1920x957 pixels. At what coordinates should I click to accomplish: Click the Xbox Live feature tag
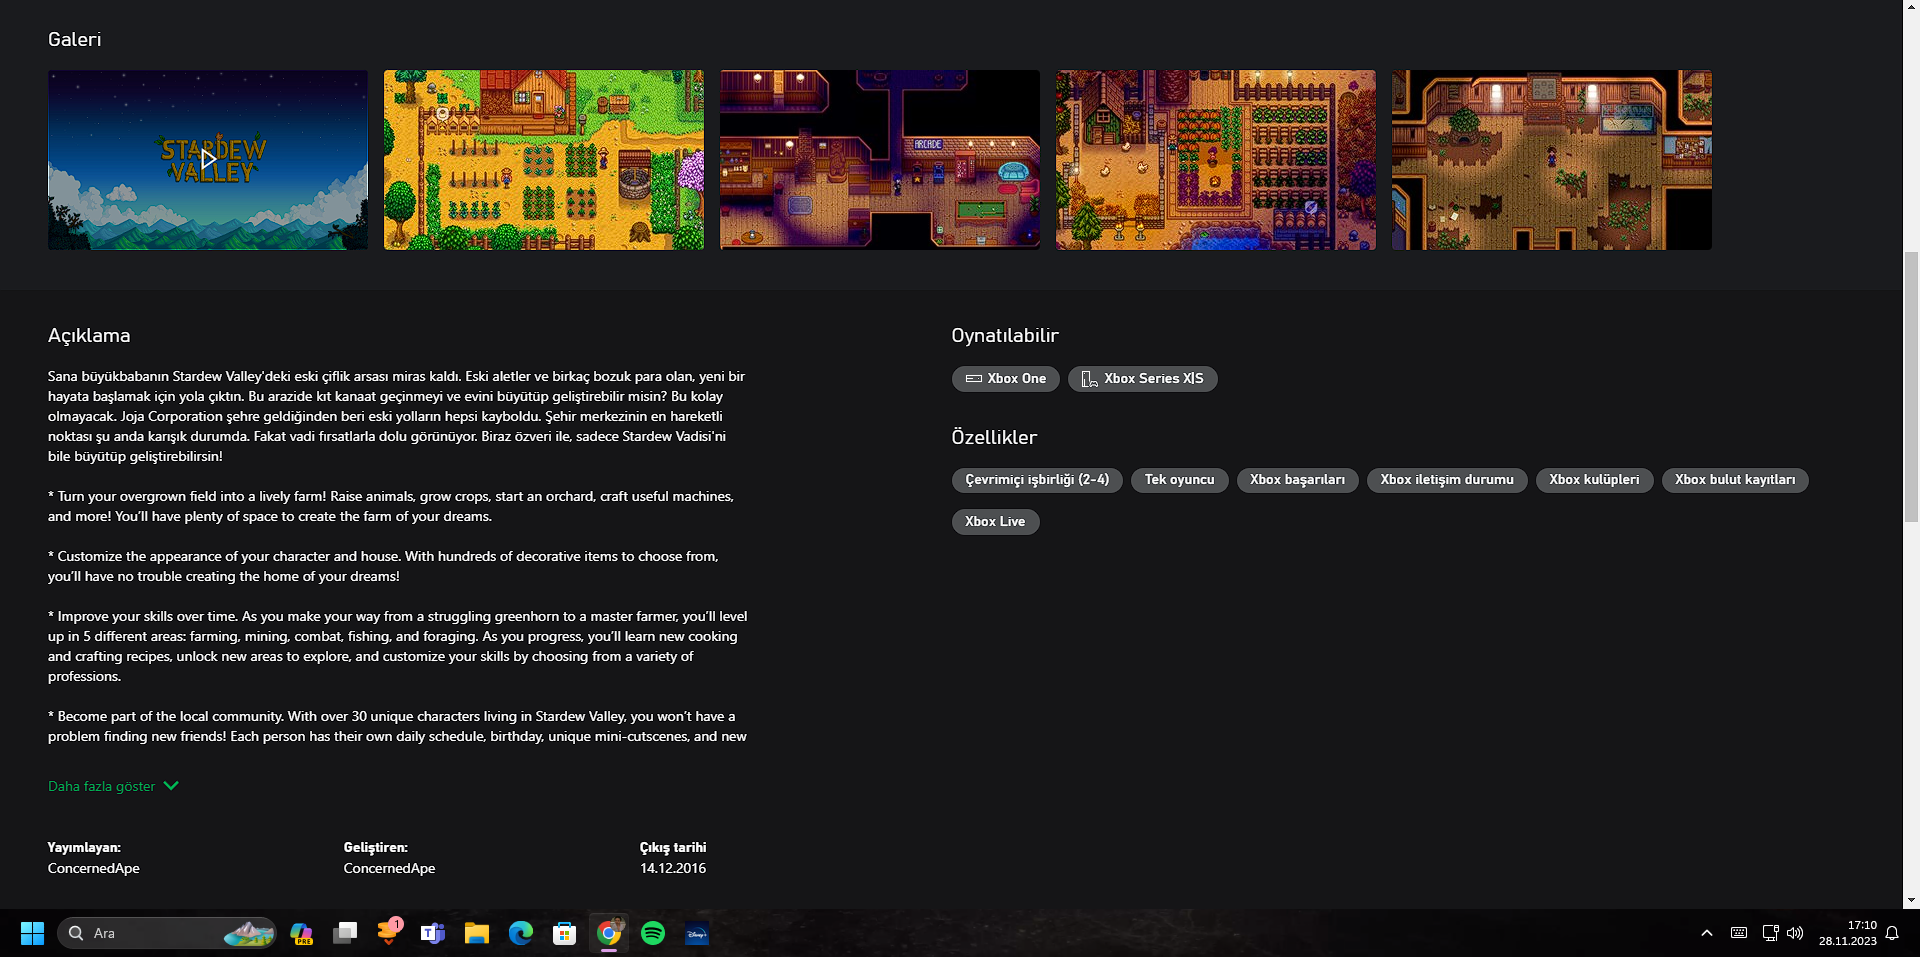(996, 522)
